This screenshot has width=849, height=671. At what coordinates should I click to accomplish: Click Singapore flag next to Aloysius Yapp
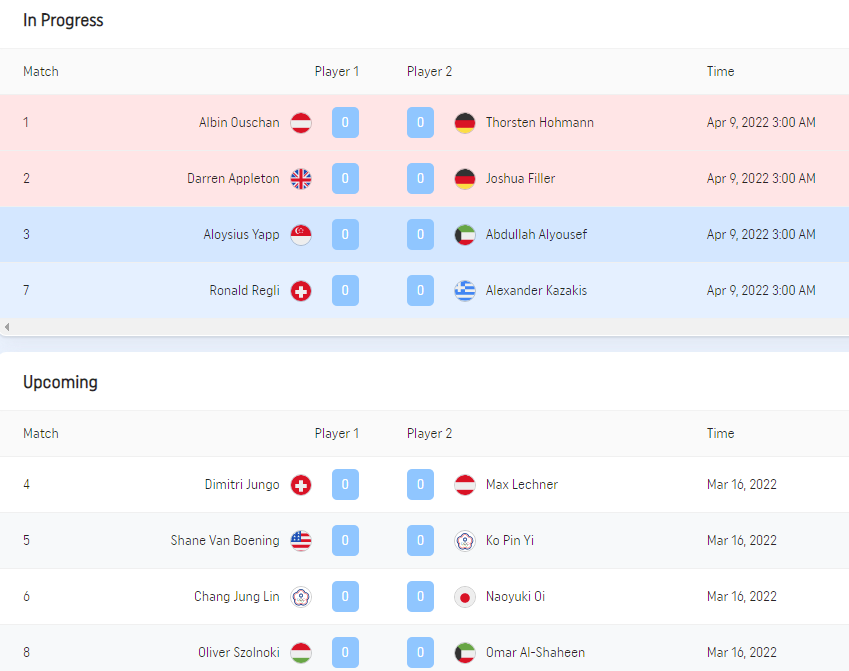tap(301, 235)
